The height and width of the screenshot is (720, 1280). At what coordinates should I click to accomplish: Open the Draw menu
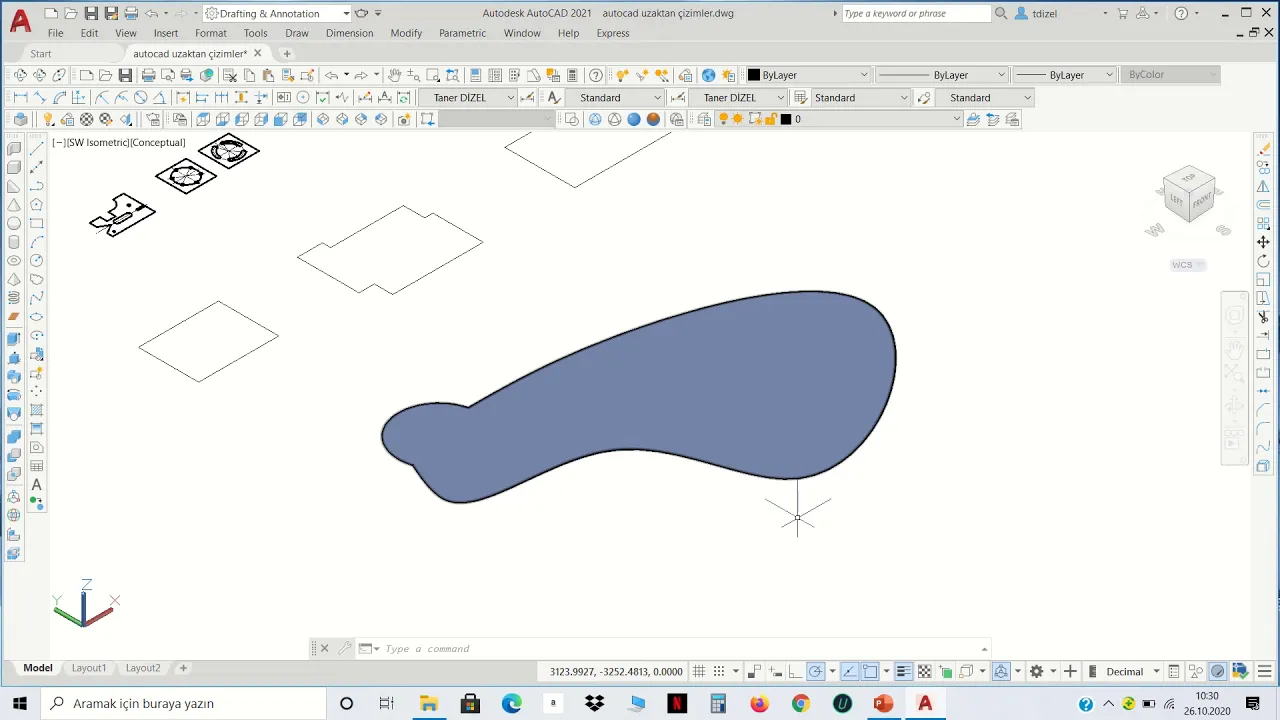coord(296,33)
